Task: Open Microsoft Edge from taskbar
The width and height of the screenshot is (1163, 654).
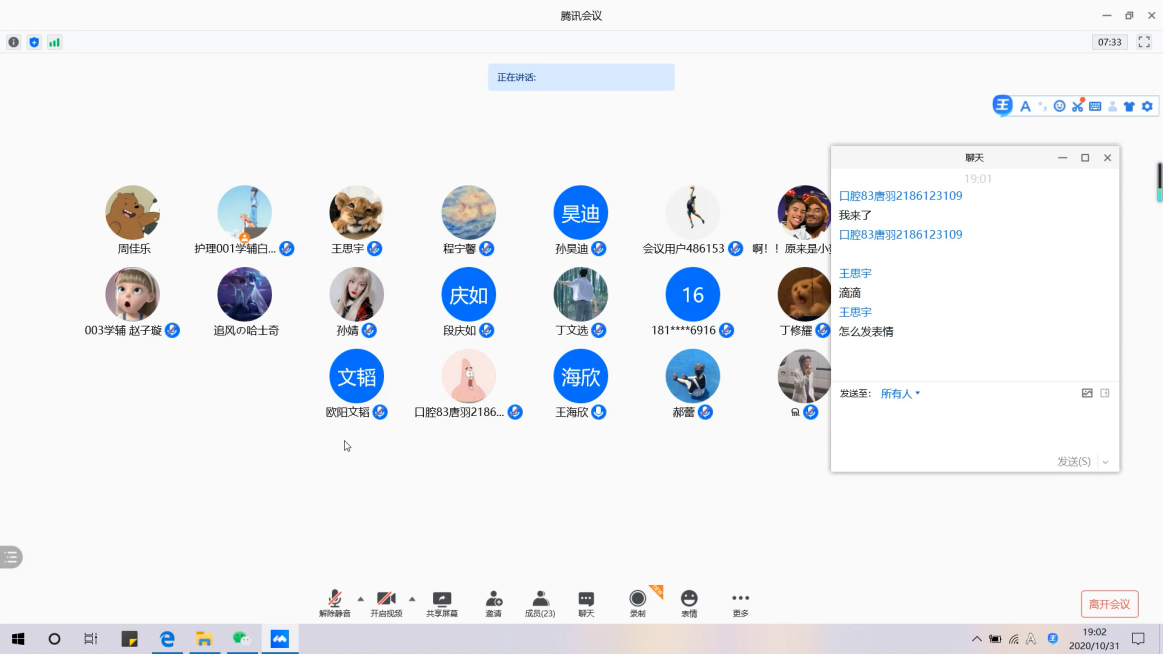Action: click(x=167, y=638)
